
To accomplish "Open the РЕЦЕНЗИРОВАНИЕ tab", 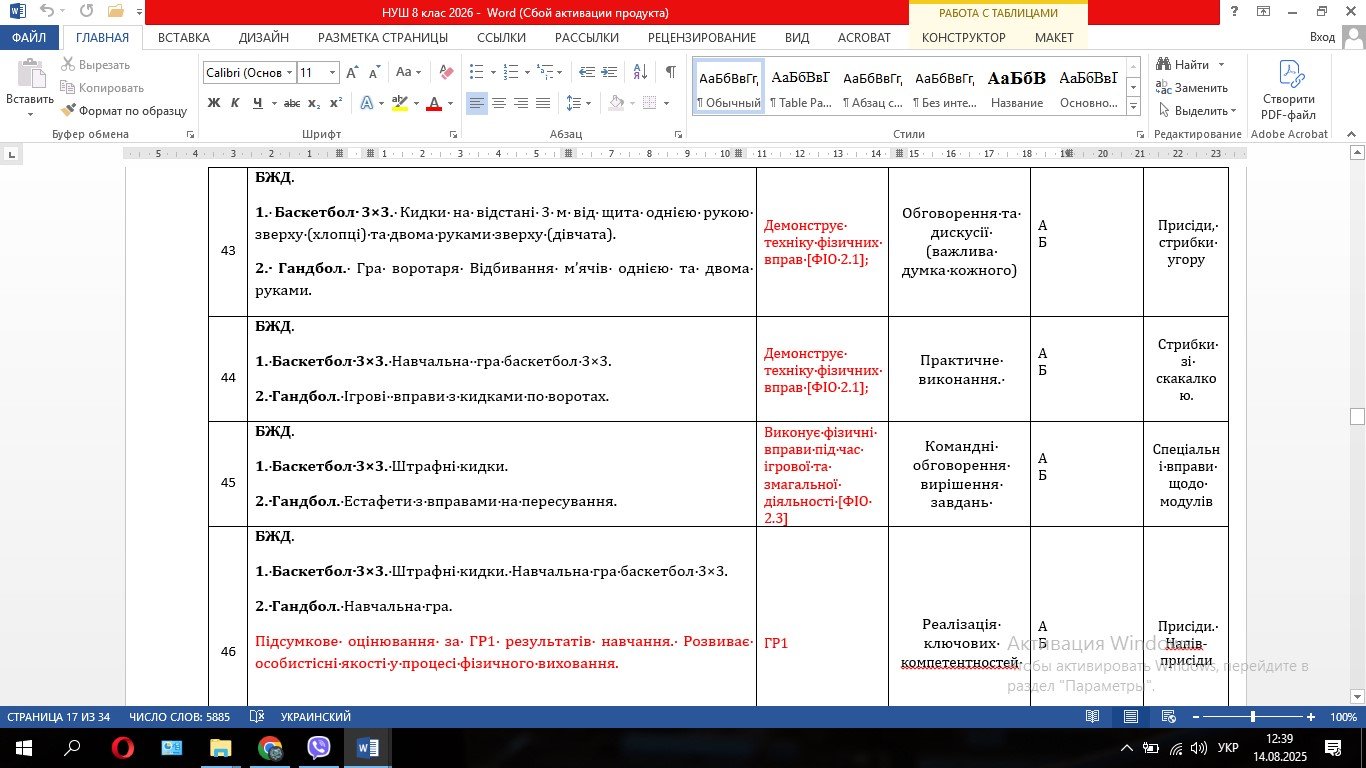I will pos(701,37).
